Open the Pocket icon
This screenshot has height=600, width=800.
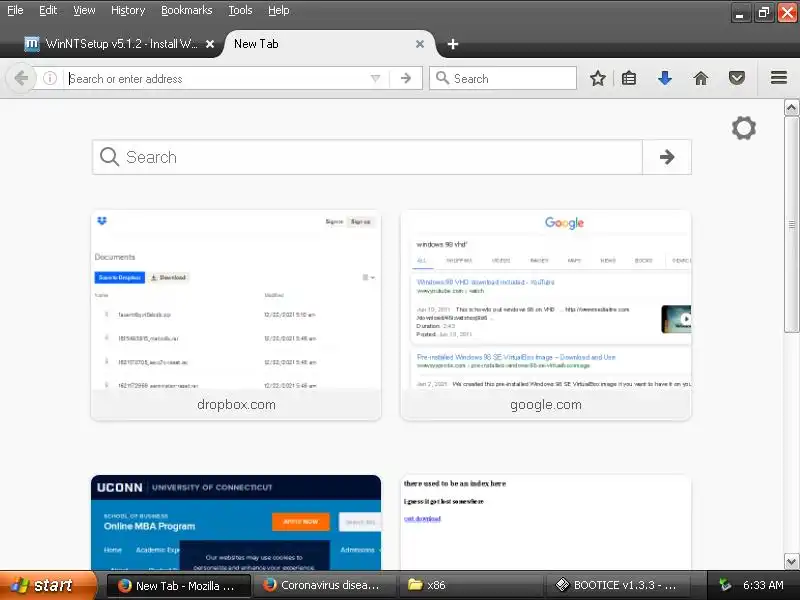[737, 79]
